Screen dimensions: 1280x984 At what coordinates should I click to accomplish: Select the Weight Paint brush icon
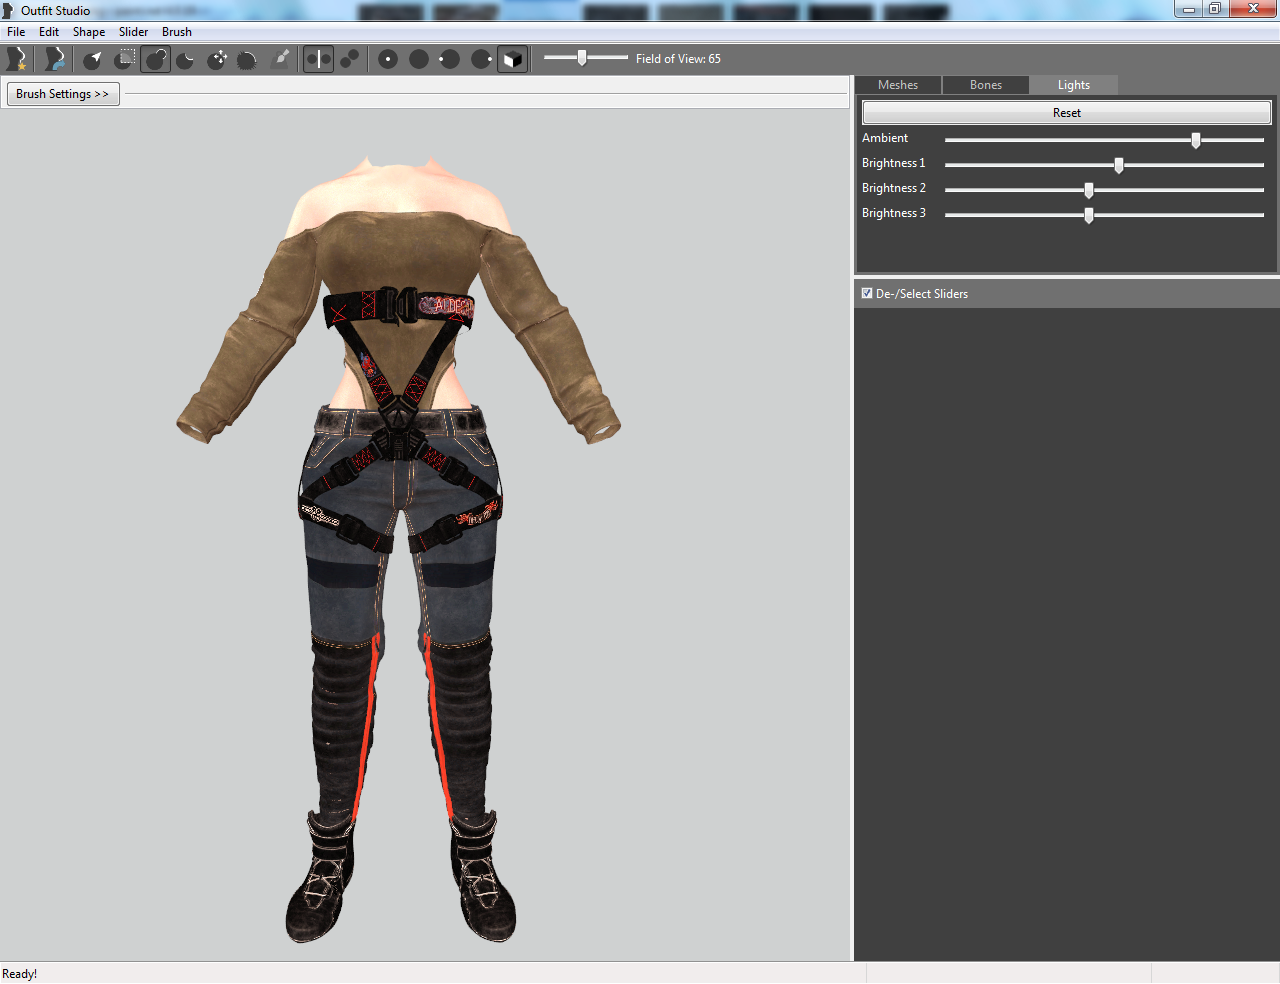(282, 59)
